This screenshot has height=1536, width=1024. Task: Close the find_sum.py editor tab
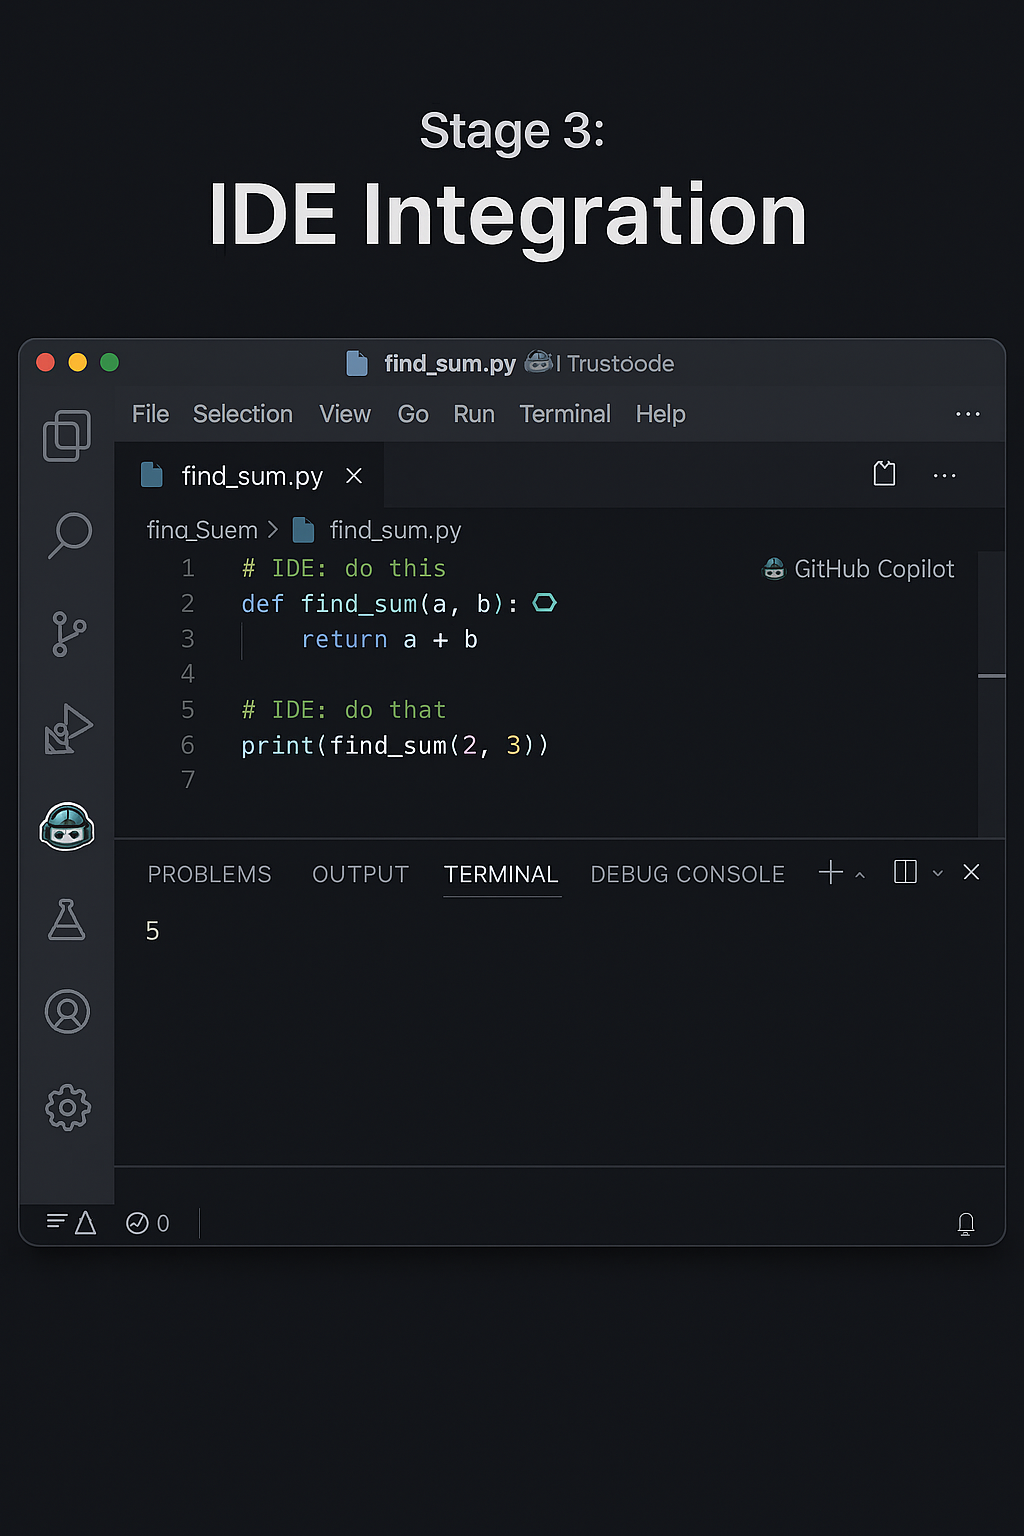coord(354,476)
